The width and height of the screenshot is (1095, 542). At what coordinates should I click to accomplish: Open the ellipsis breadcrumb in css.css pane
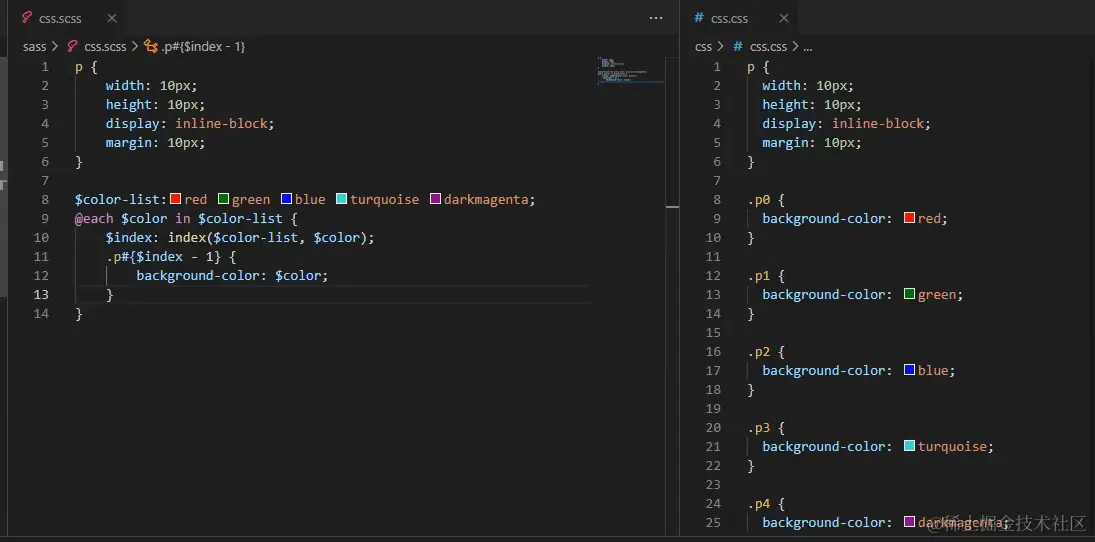pos(808,47)
